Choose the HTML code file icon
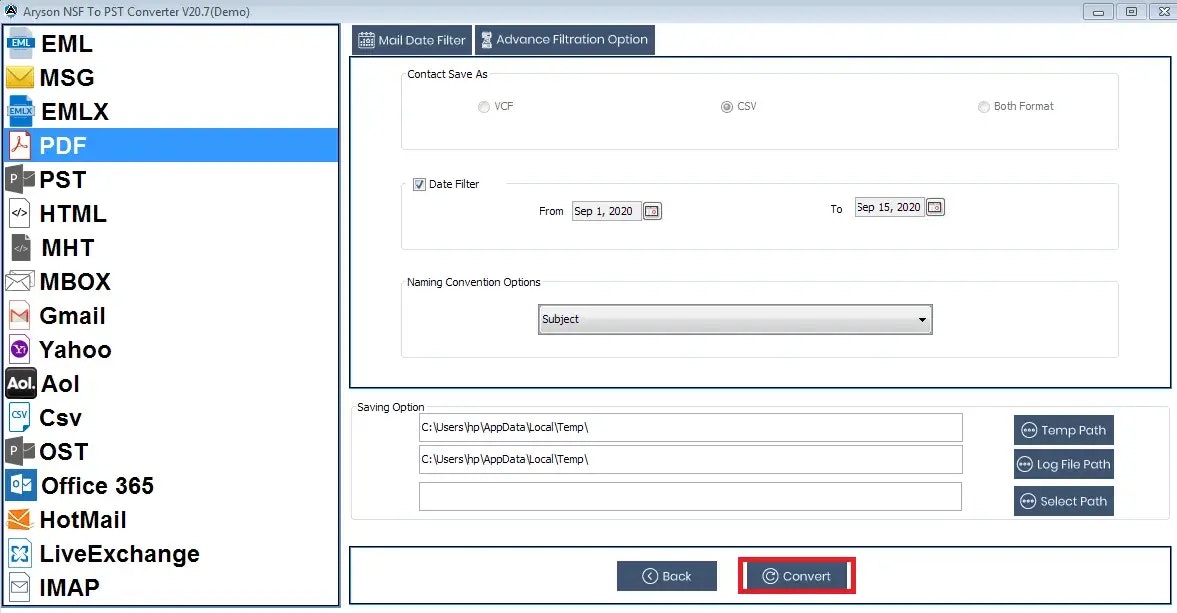The width and height of the screenshot is (1177, 613). pos(20,213)
